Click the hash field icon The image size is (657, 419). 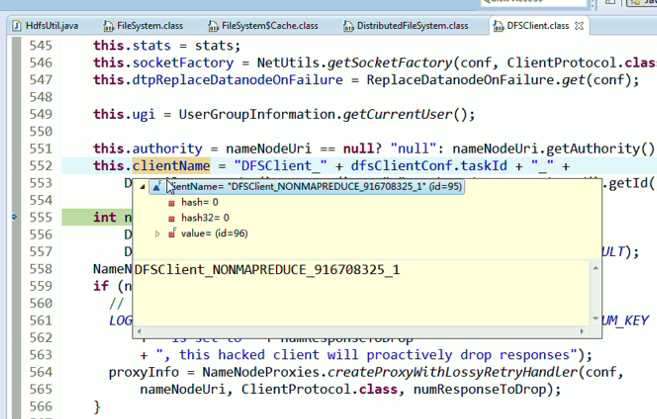click(171, 203)
